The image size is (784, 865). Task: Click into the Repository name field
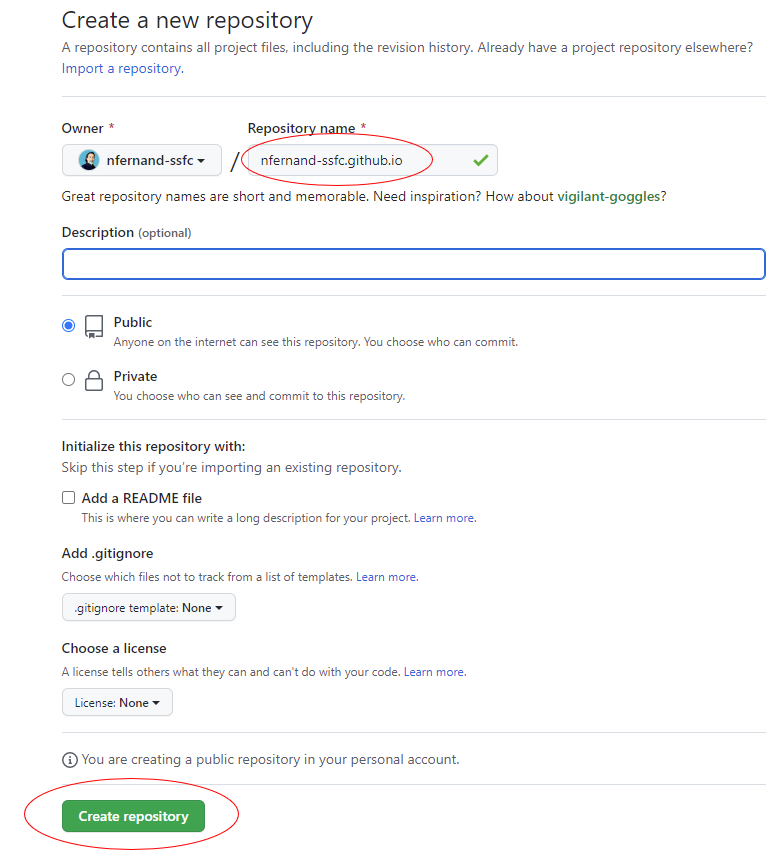coord(373,160)
